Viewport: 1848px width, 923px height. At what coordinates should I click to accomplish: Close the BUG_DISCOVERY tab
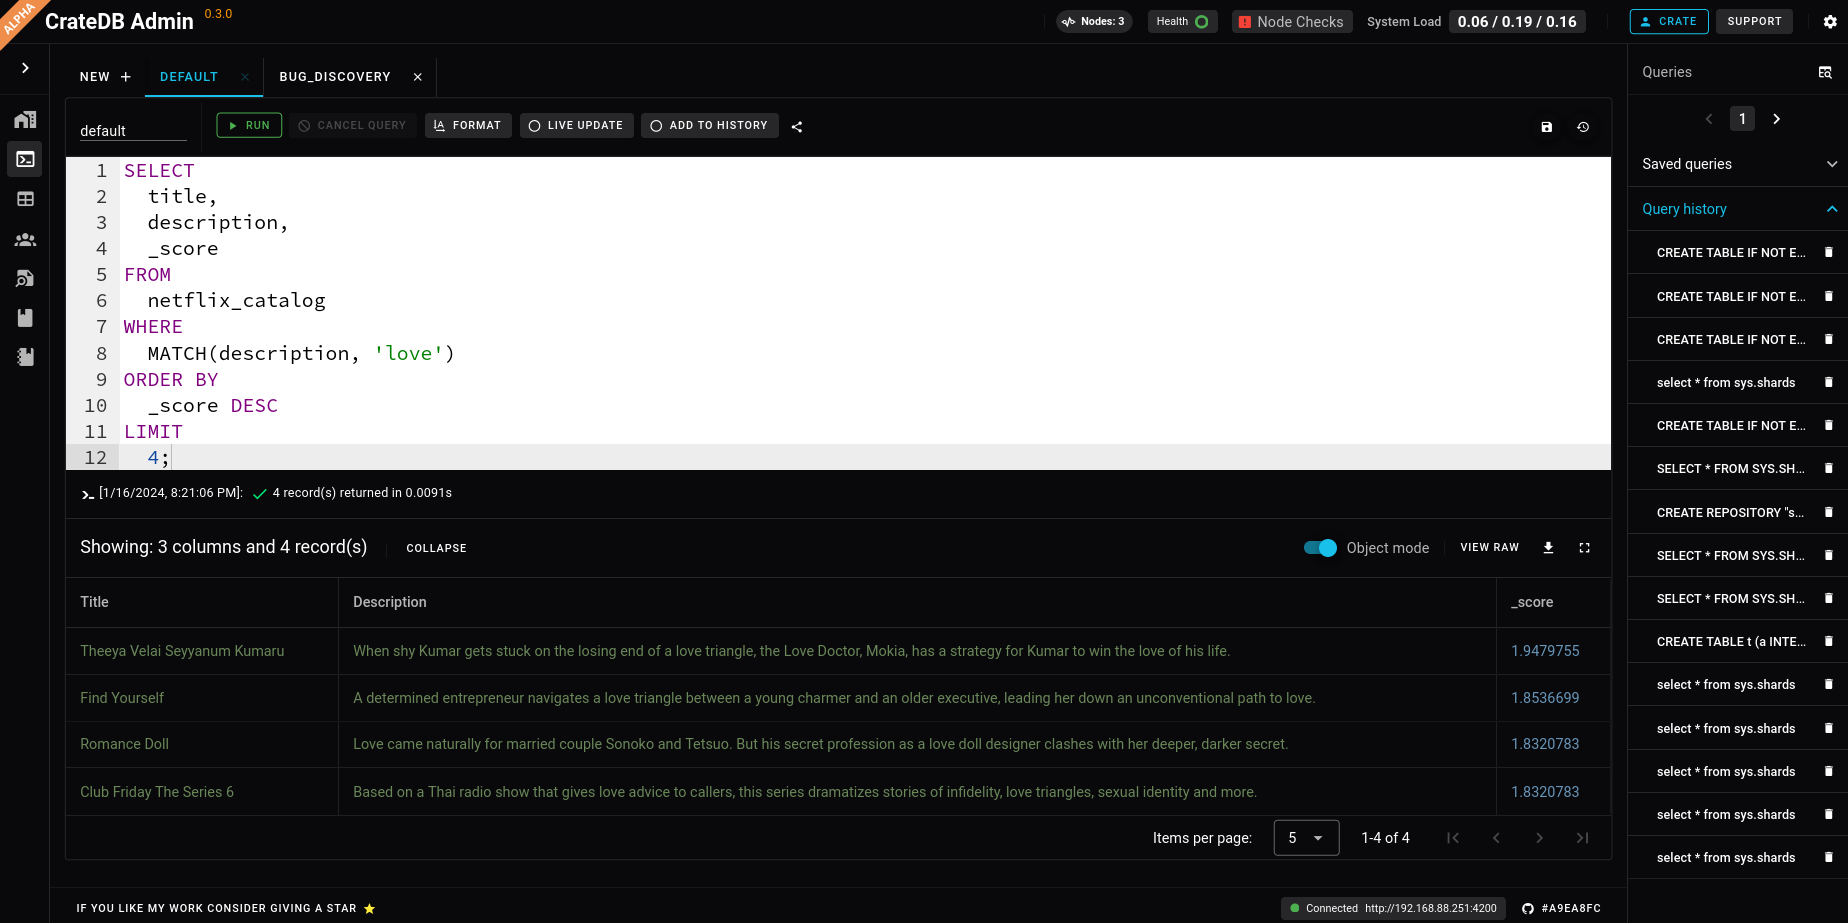tap(418, 77)
